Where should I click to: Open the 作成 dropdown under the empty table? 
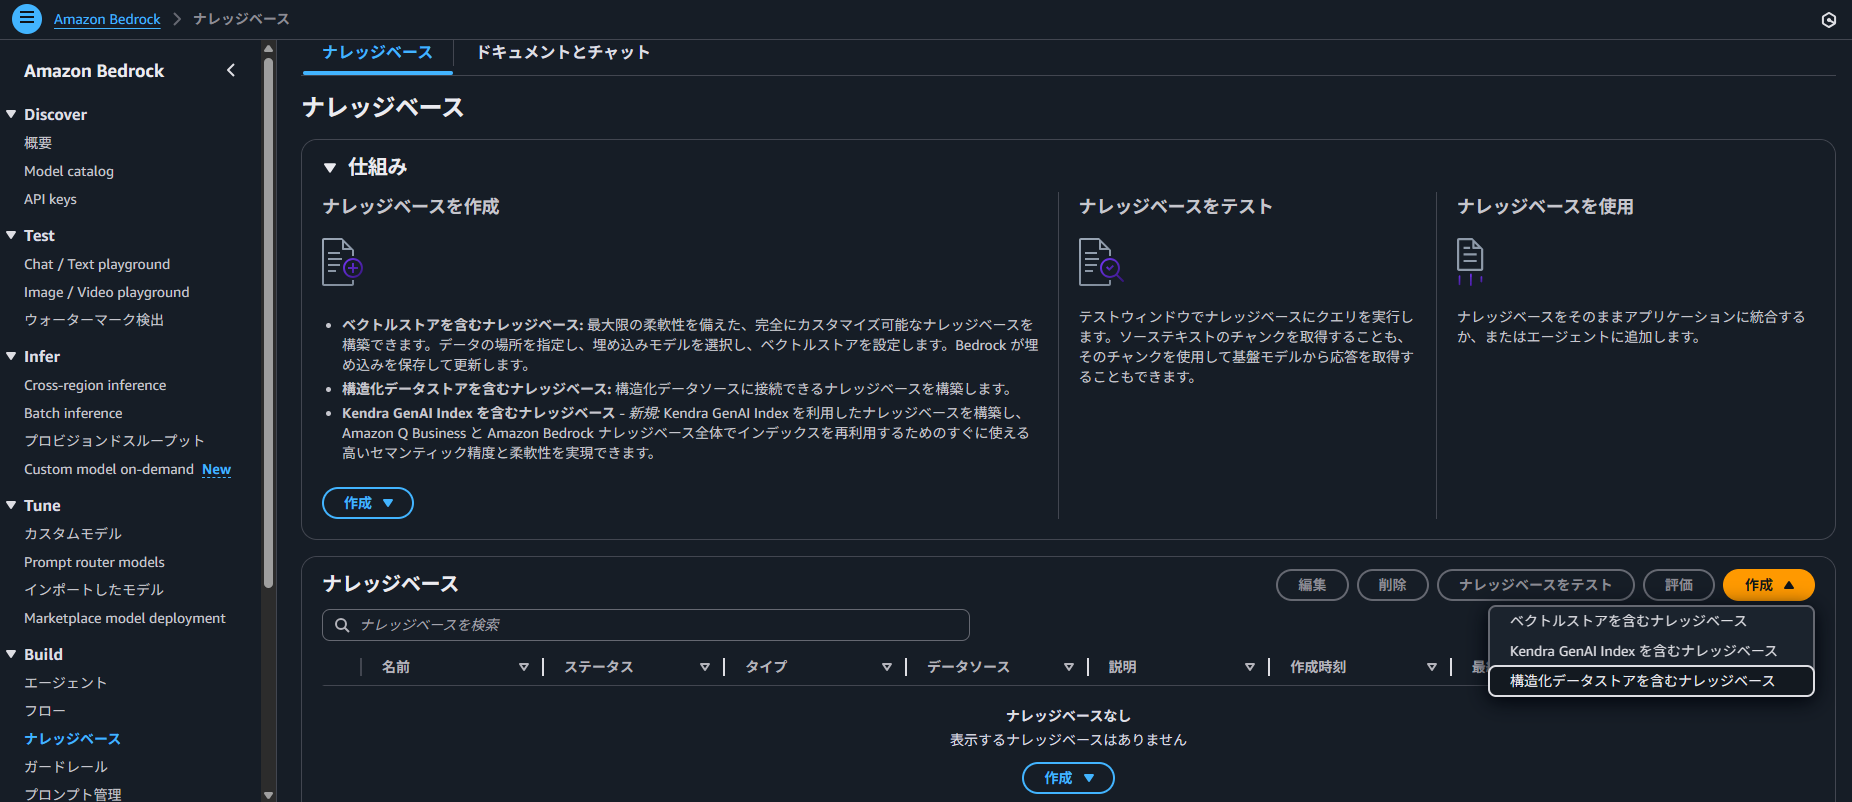pos(1068,778)
